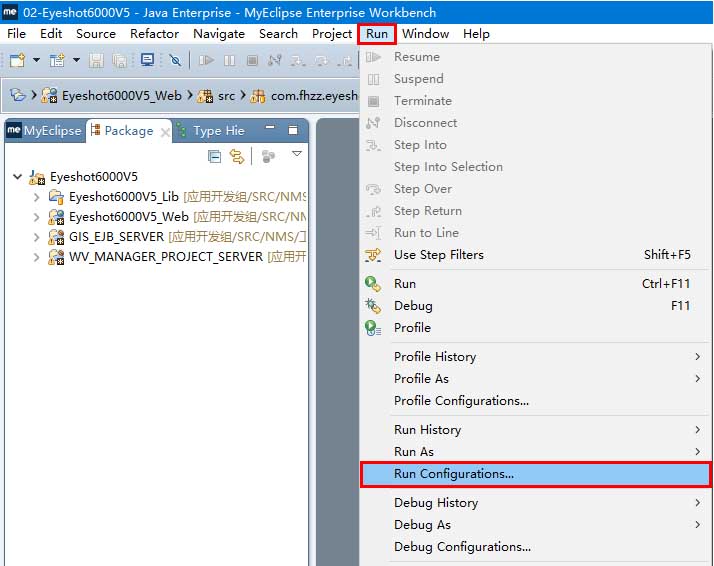Open dropdown beside the new project icon
The width and height of the screenshot is (714, 566).
click(x=76, y=60)
